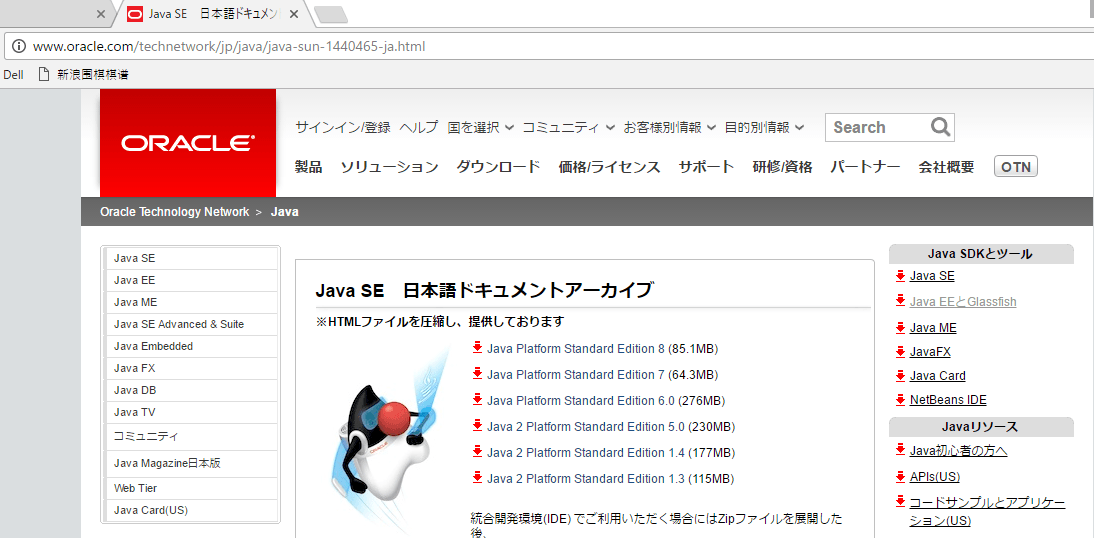Click the download arrow beside Standard Edition 6.0
Viewport: 1094px width, 538px height.
click(477, 399)
